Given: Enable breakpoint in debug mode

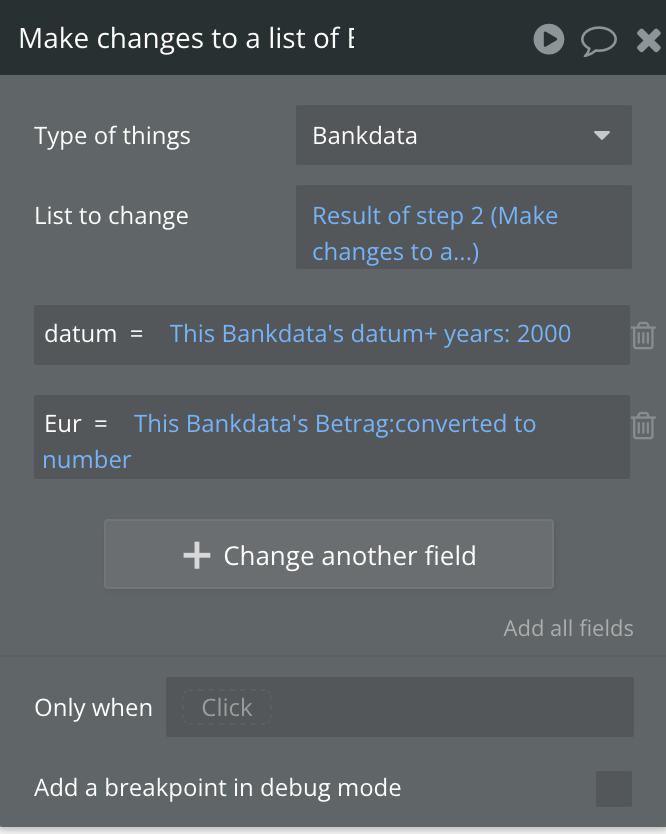Looking at the screenshot, I should pos(613,789).
